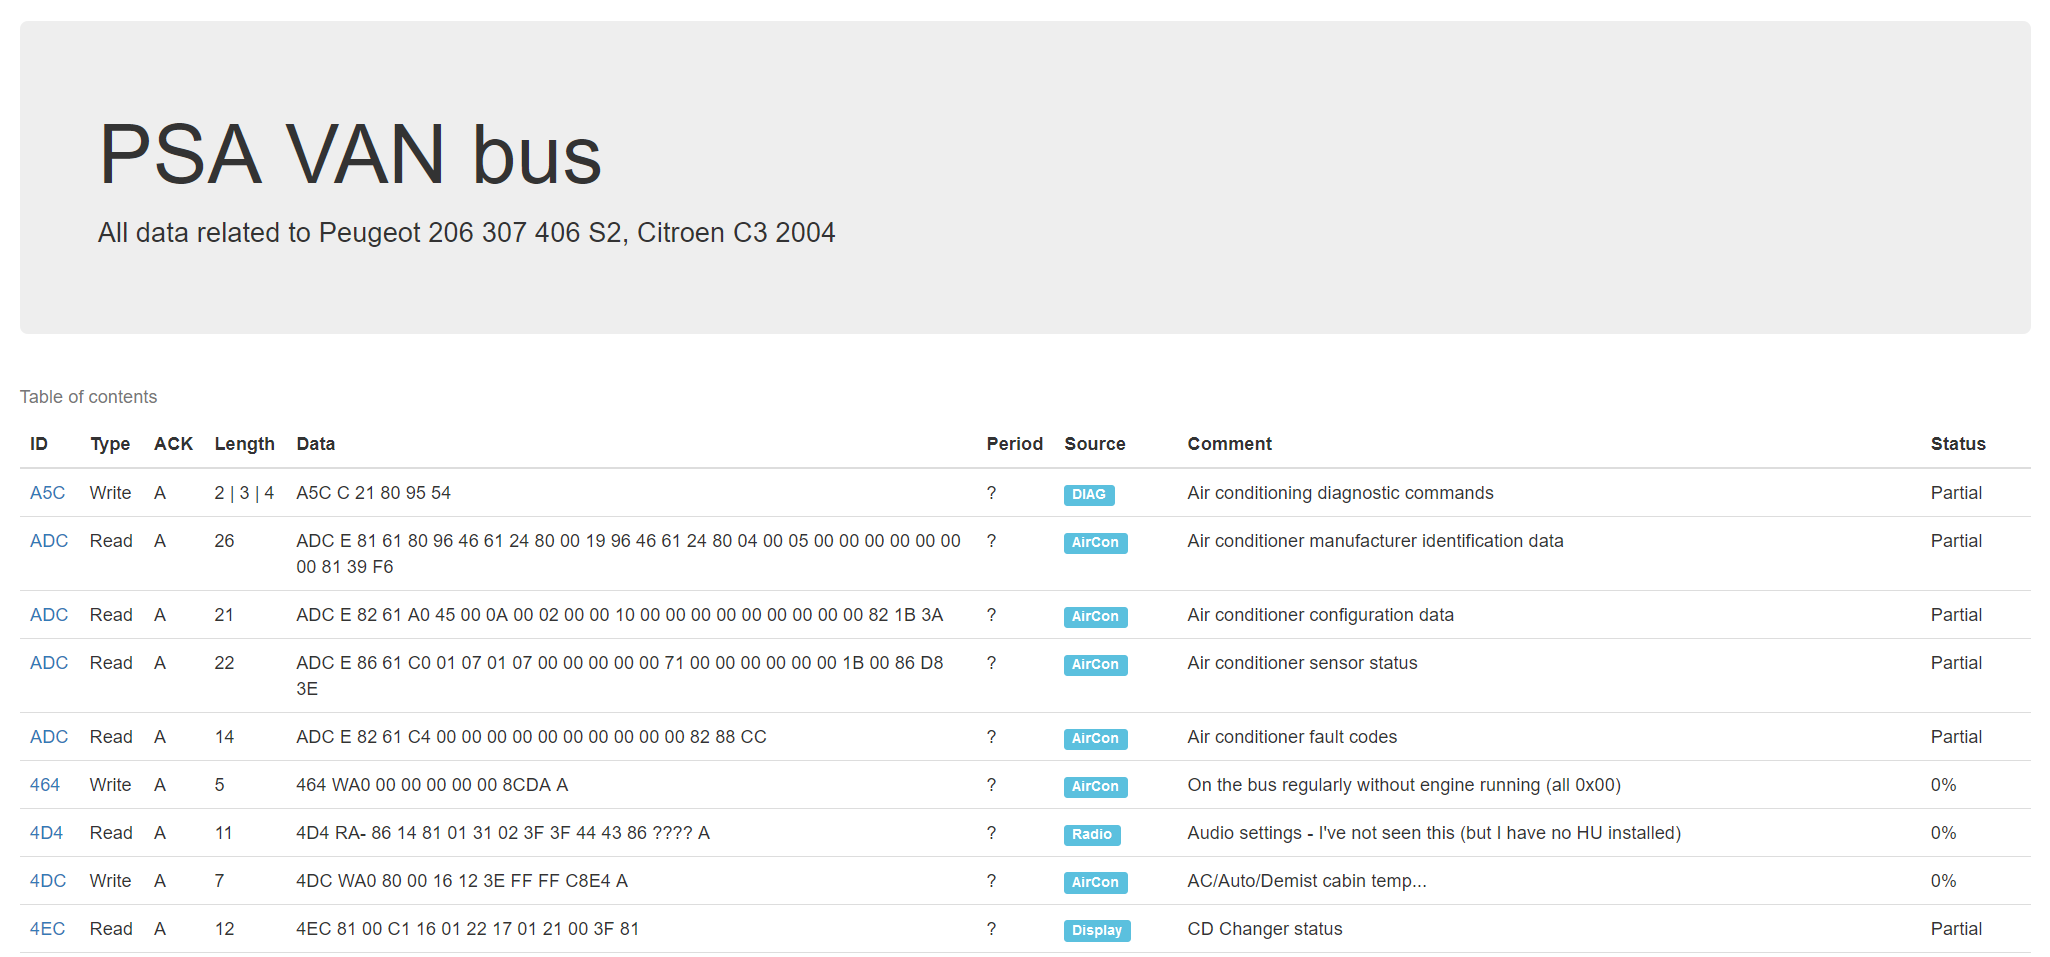This screenshot has height=957, width=2050.
Task: Select data cell starting '4D4 RA- 86 14'
Action: [503, 833]
